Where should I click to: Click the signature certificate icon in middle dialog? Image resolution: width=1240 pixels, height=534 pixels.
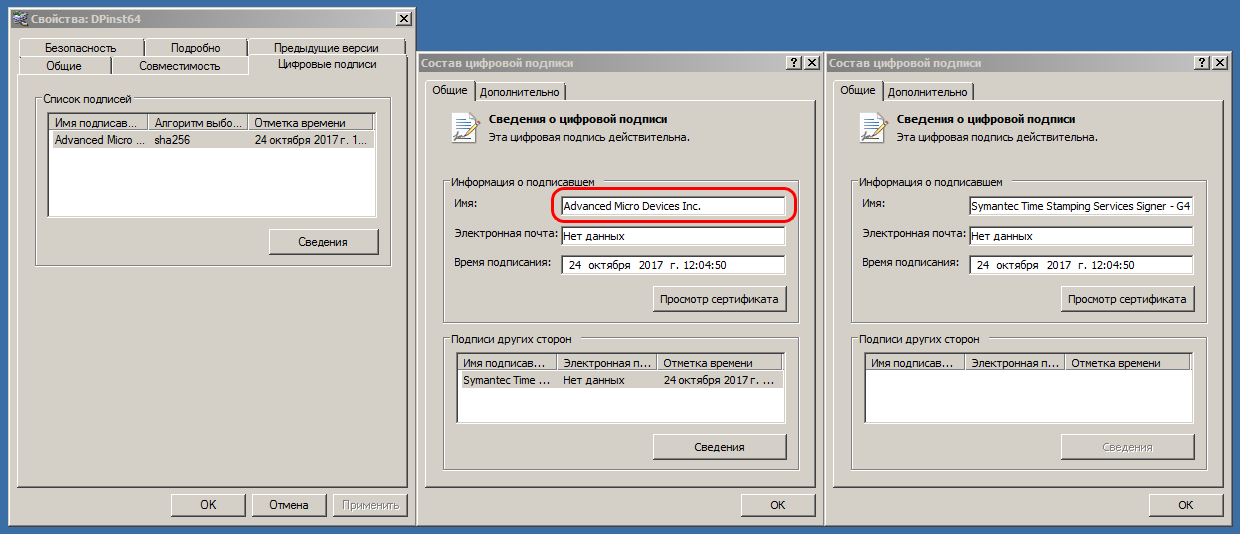pyautogui.click(x=465, y=127)
